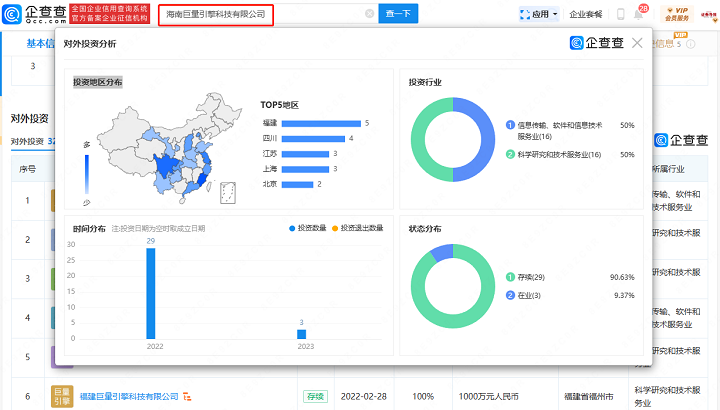Click the 企查查 logo in the dialog header

(596, 43)
